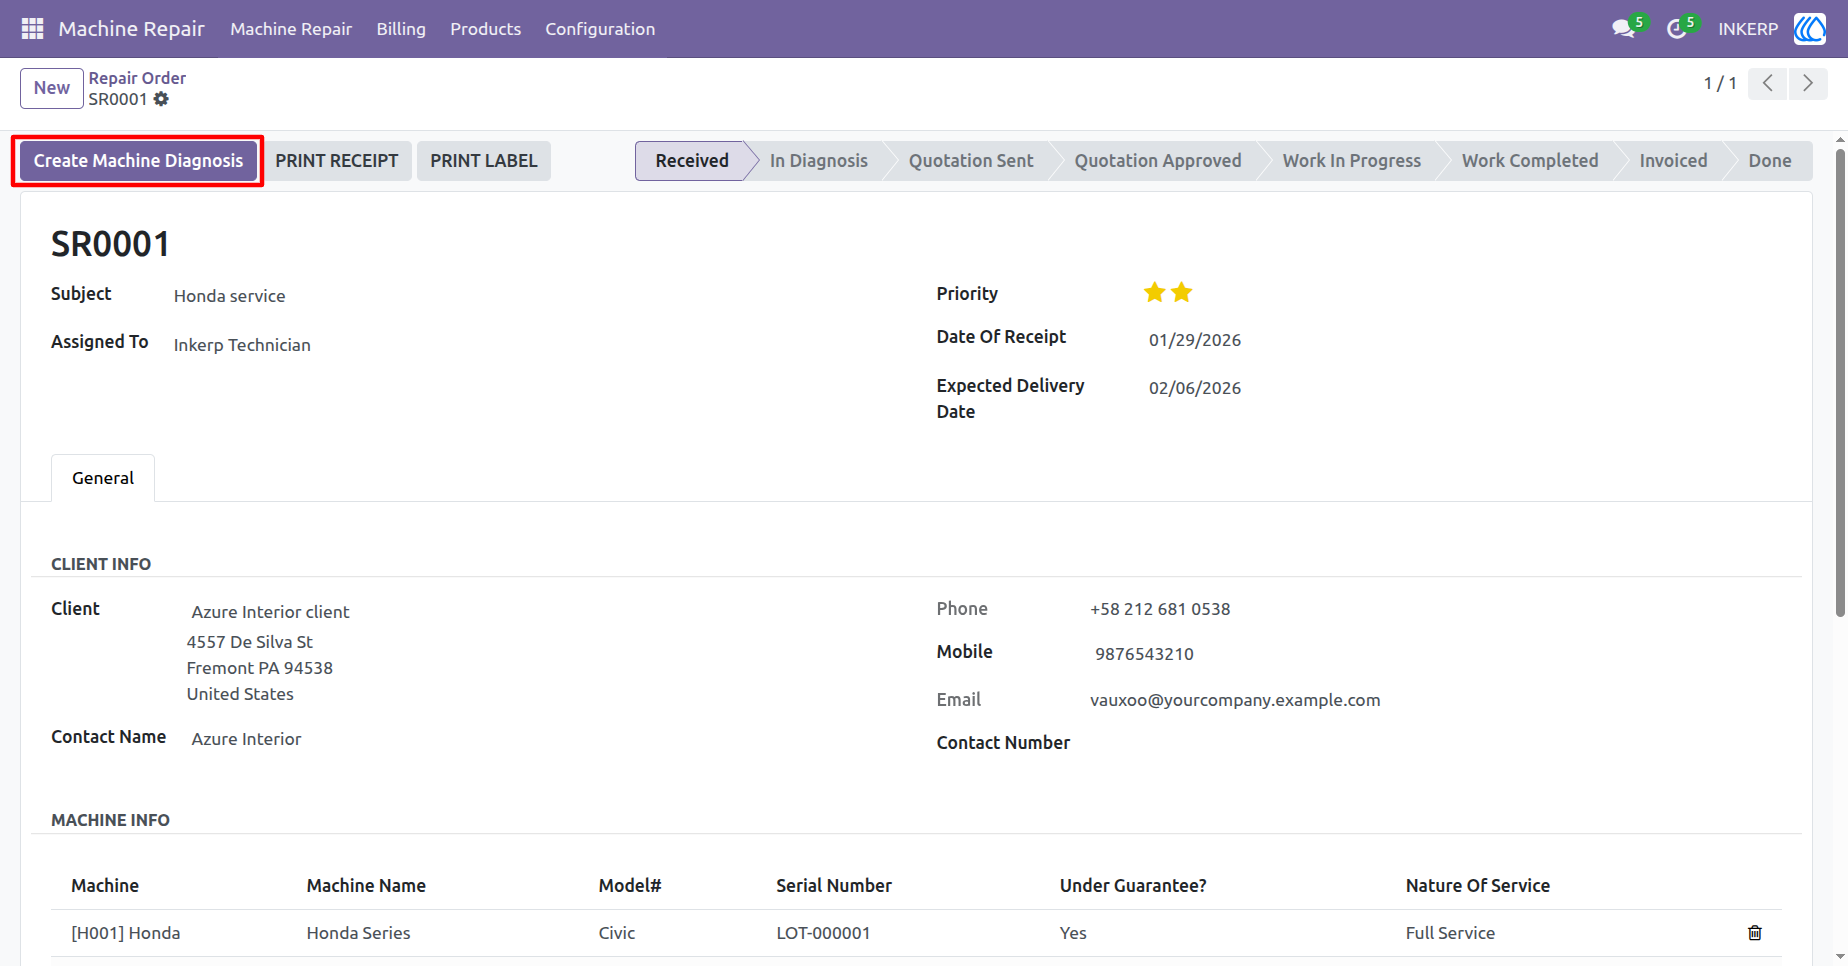Open the conversations chat icon

(1624, 29)
